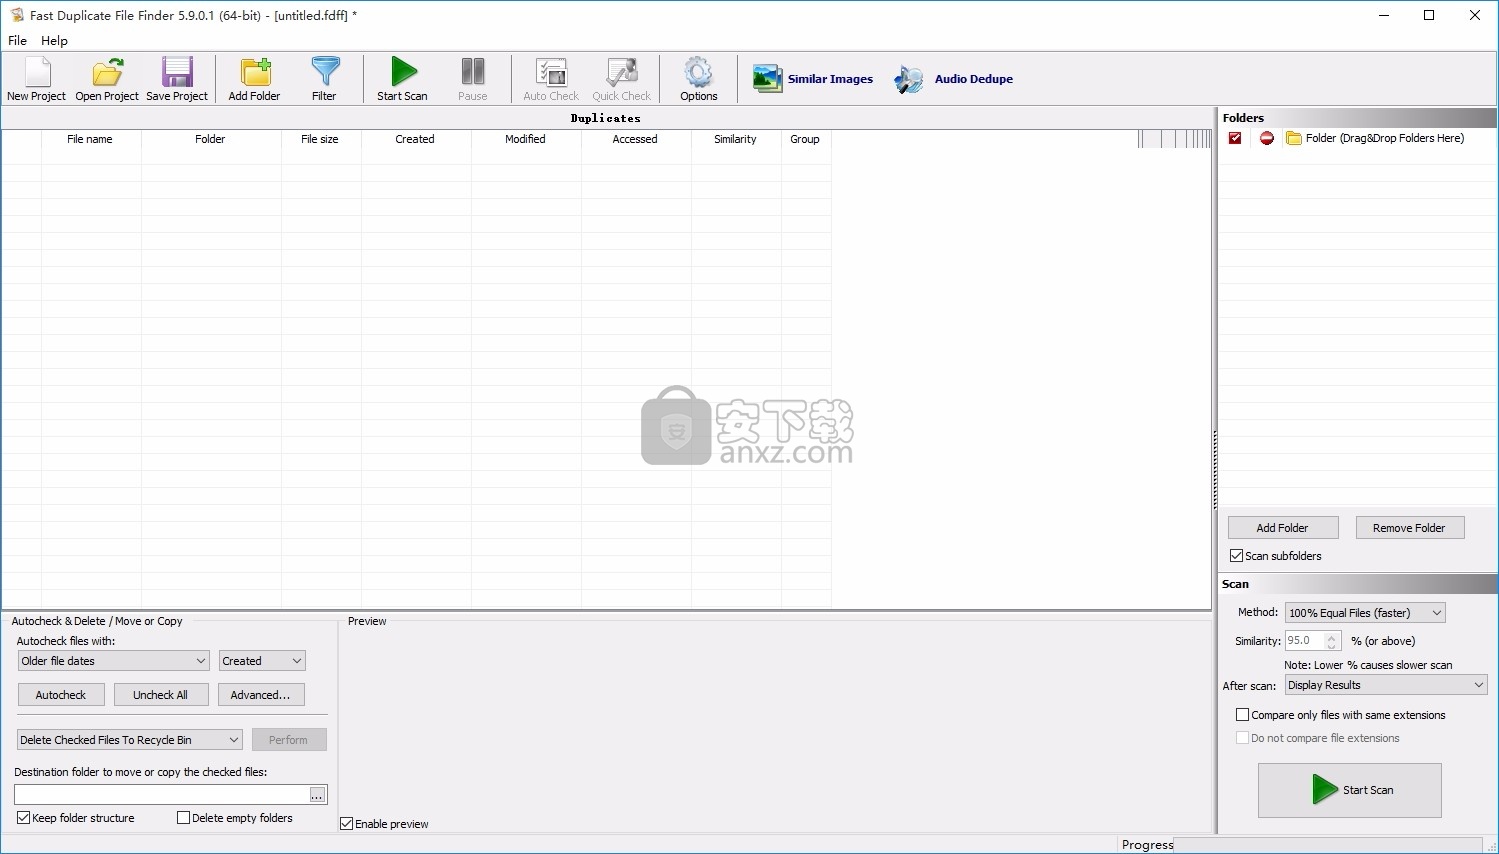Toggle Do not compare file extensions
The height and width of the screenshot is (854, 1499).
pos(1242,738)
